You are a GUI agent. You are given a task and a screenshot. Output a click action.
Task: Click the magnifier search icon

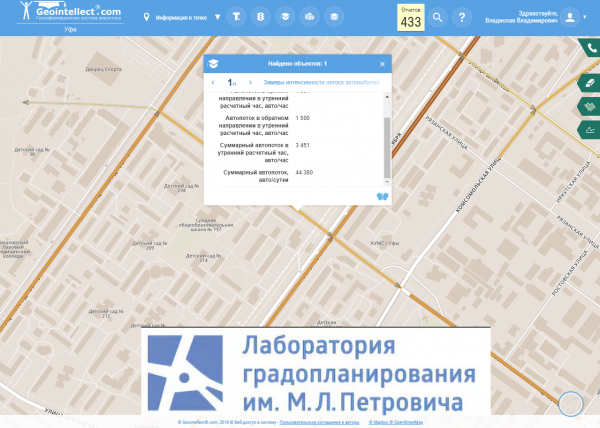(x=437, y=17)
